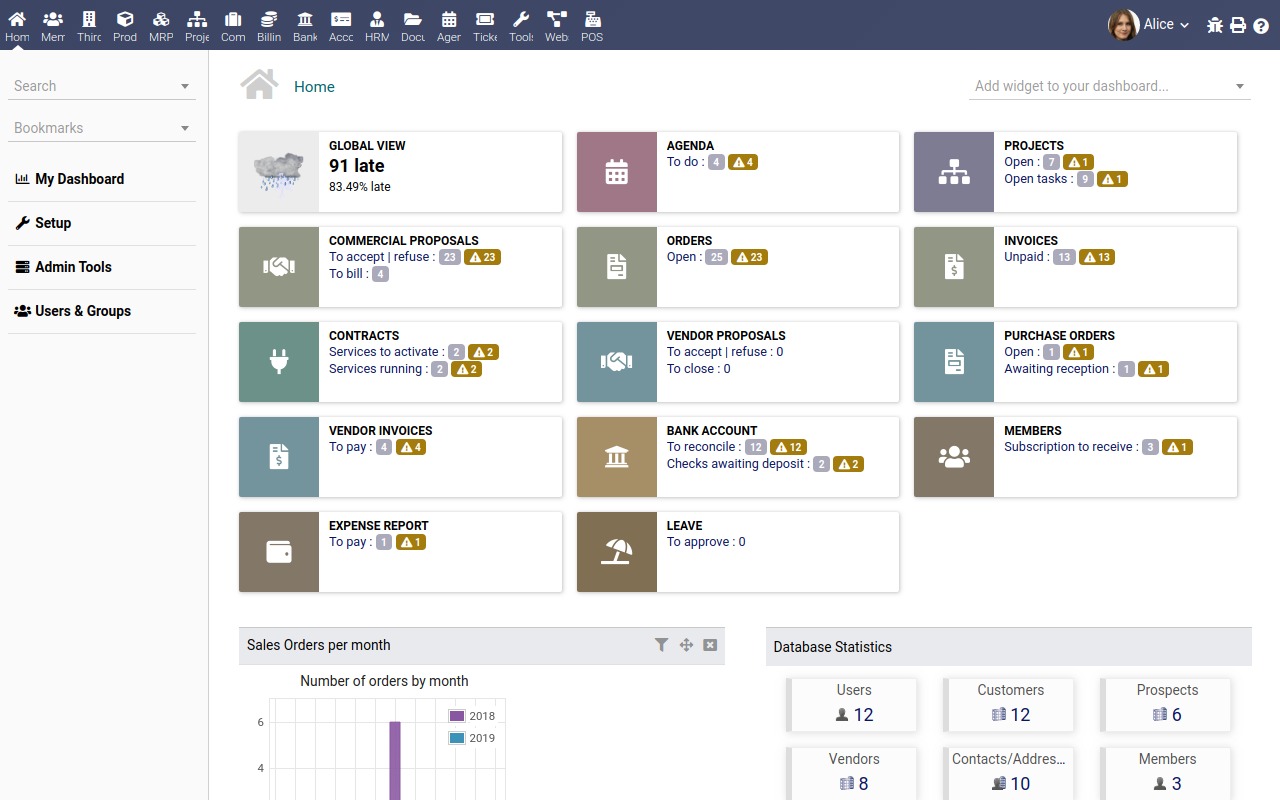
Task: Close the Sales Orders per month widget
Action: click(x=710, y=645)
